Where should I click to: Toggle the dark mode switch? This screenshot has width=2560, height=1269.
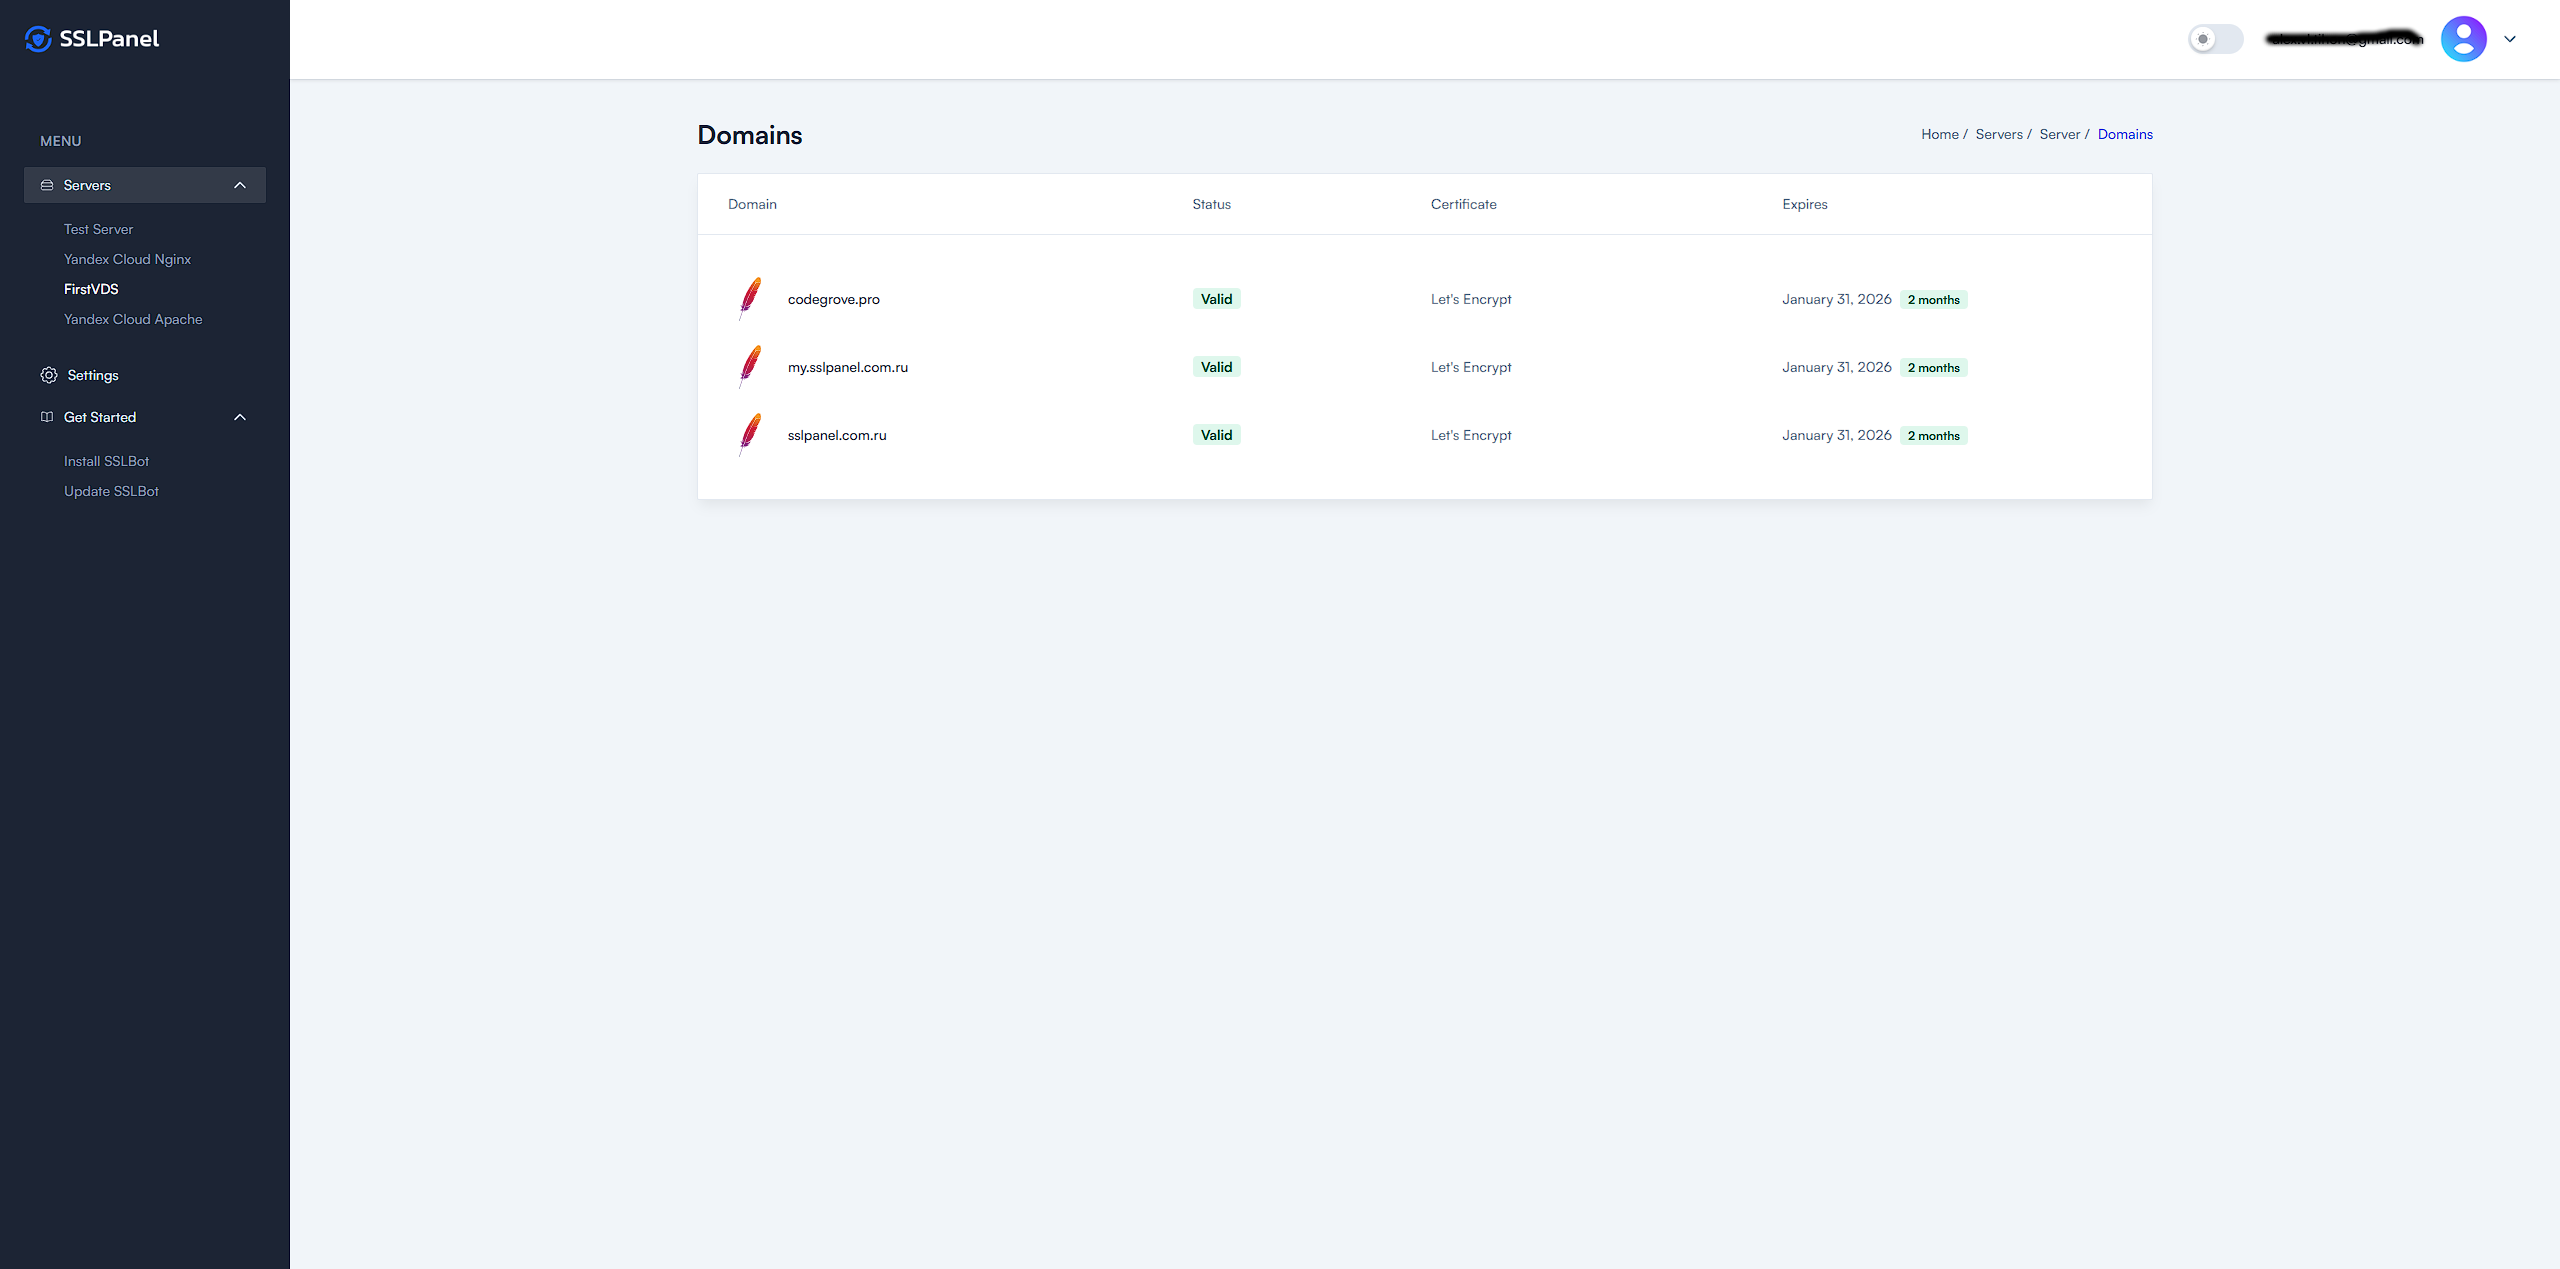(2214, 39)
